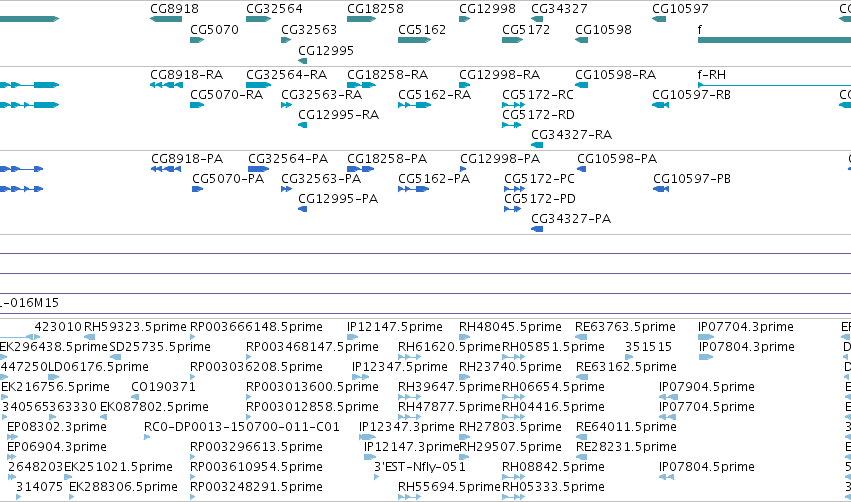This screenshot has height=502, width=851.
Task: Click protein CG10598-PA label
Action: [617, 158]
